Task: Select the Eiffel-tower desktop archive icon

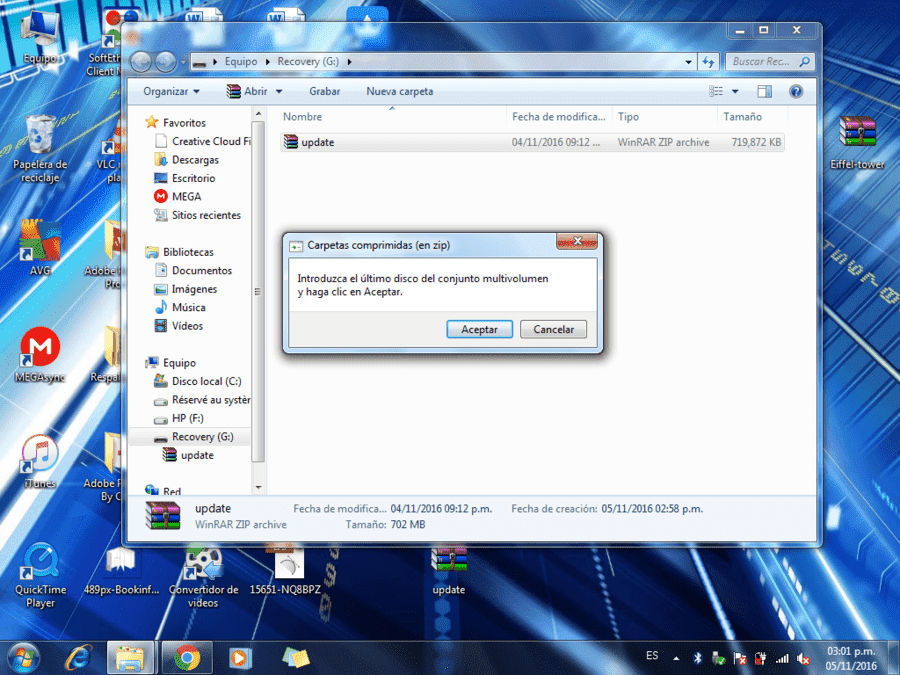Action: click(856, 142)
